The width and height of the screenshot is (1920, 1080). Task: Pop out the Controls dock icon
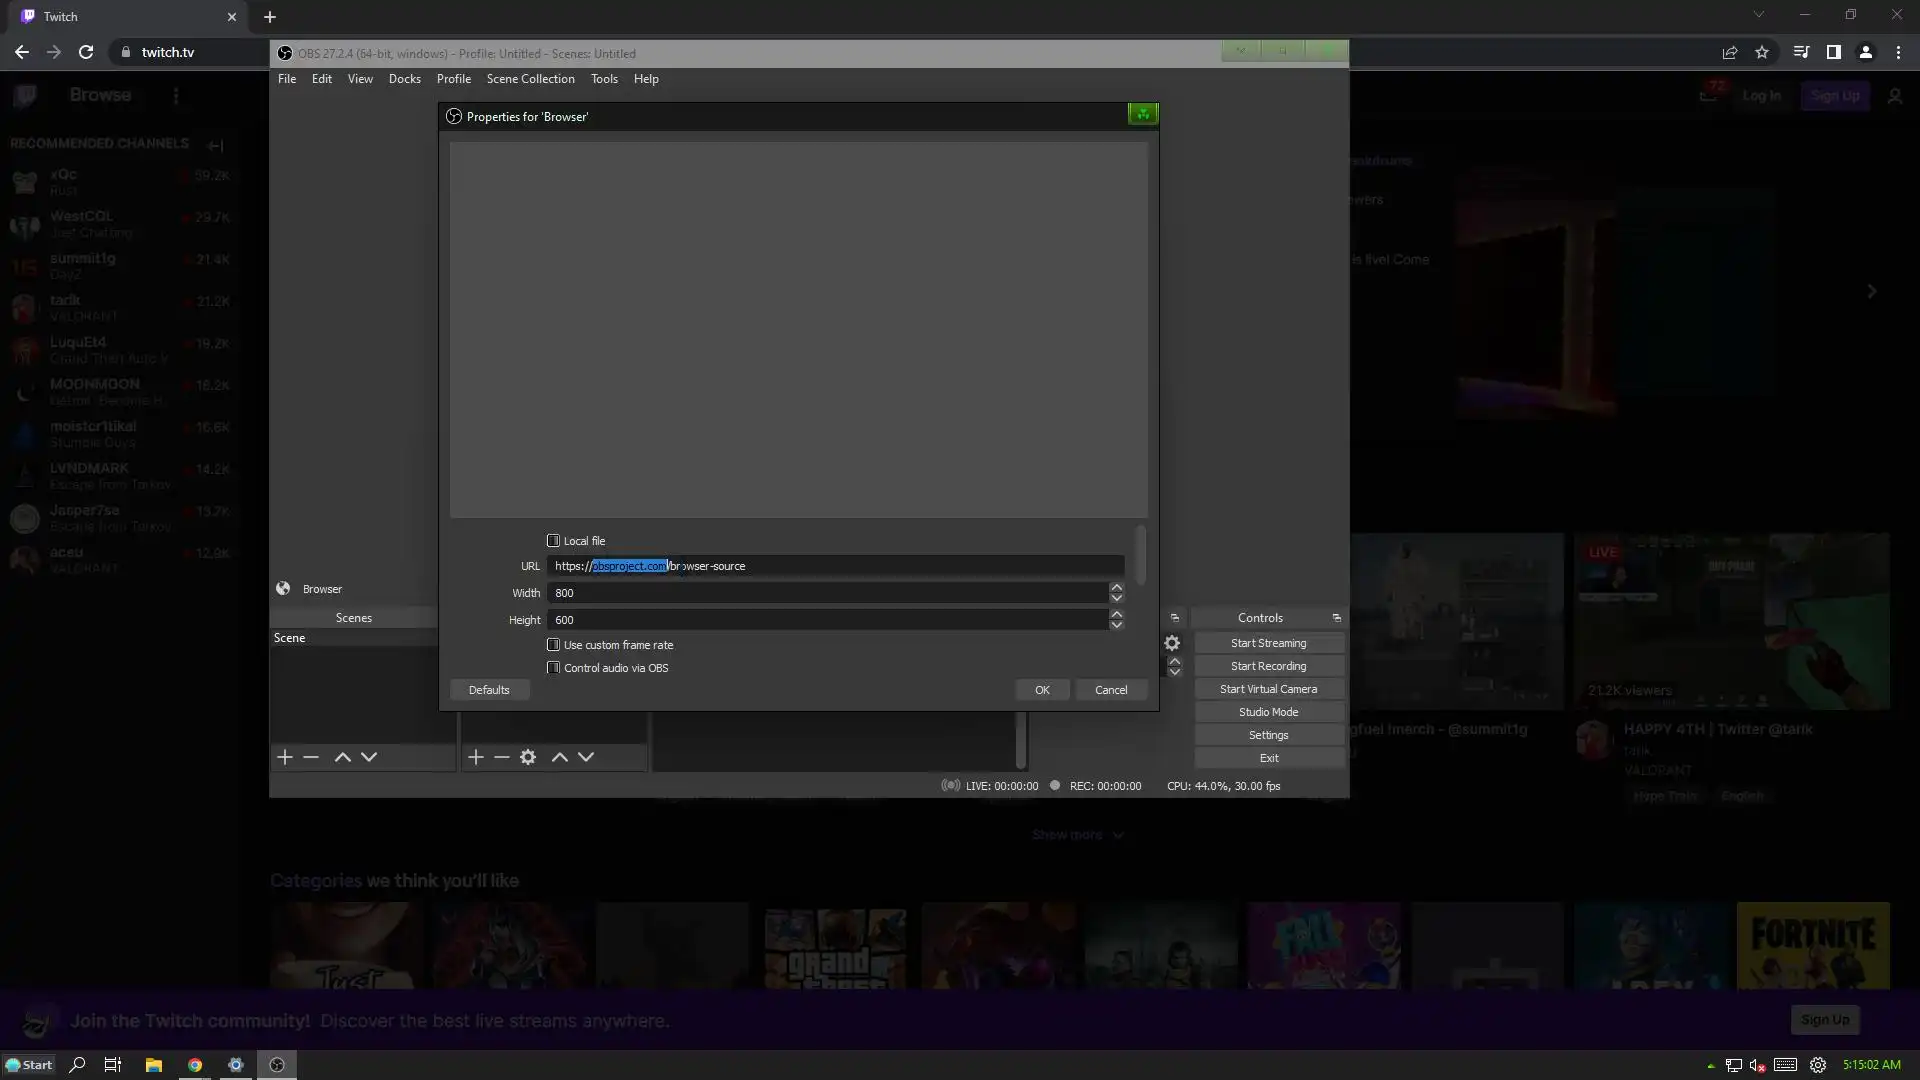[x=1336, y=618]
